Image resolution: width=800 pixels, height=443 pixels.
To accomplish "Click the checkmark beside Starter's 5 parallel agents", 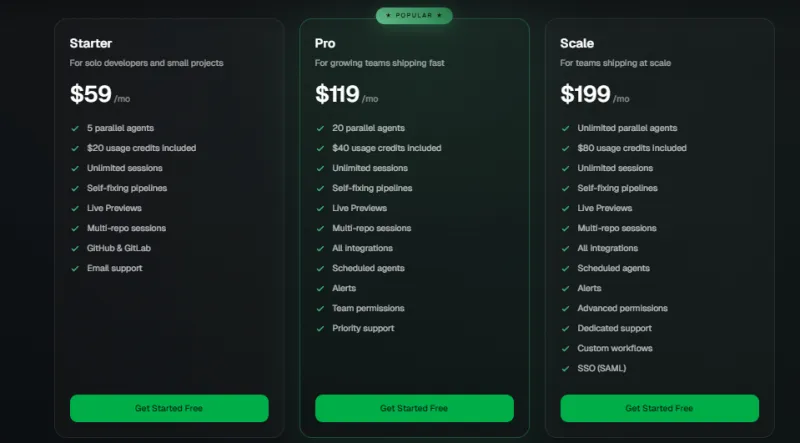I will pyautogui.click(x=75, y=128).
